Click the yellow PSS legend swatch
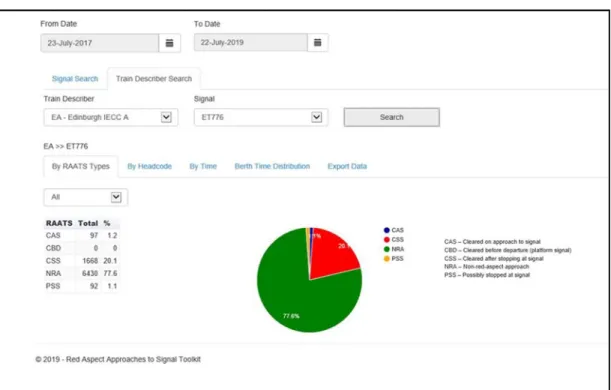Screen dimensions: 611x390 pyautogui.click(x=387, y=259)
